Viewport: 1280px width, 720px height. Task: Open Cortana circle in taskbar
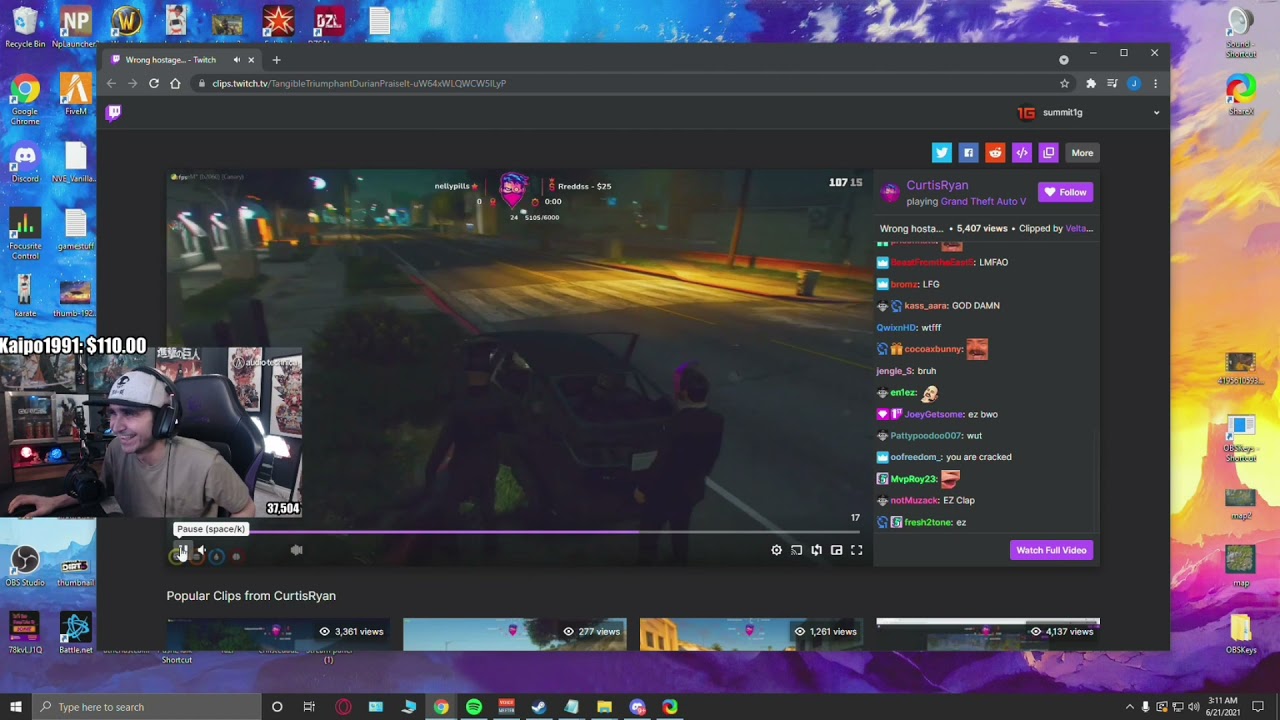[x=277, y=707]
